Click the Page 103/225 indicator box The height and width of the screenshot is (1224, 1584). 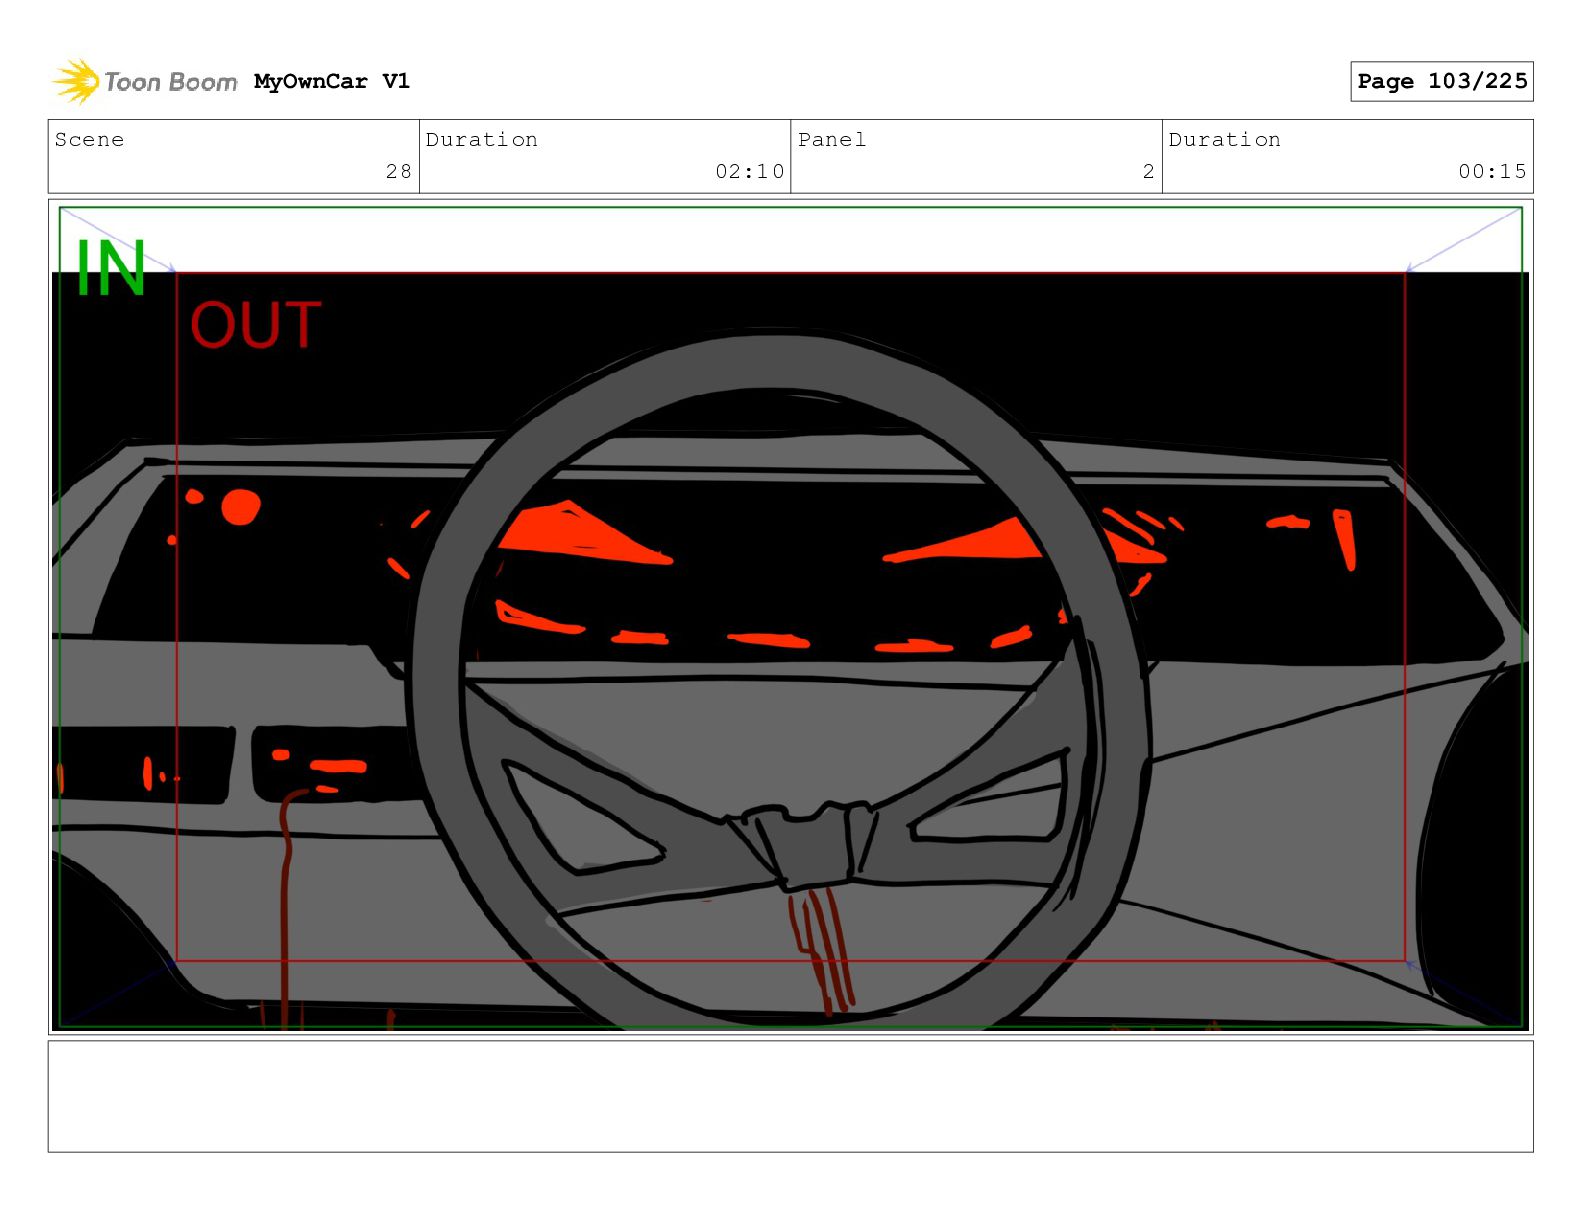coord(1442,81)
